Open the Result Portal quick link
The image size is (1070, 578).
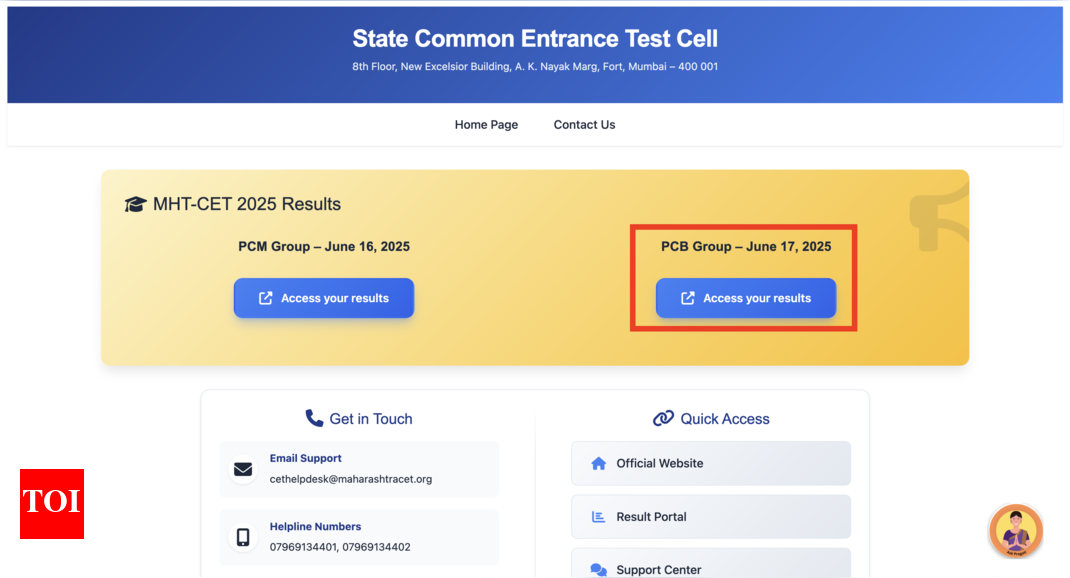[710, 517]
